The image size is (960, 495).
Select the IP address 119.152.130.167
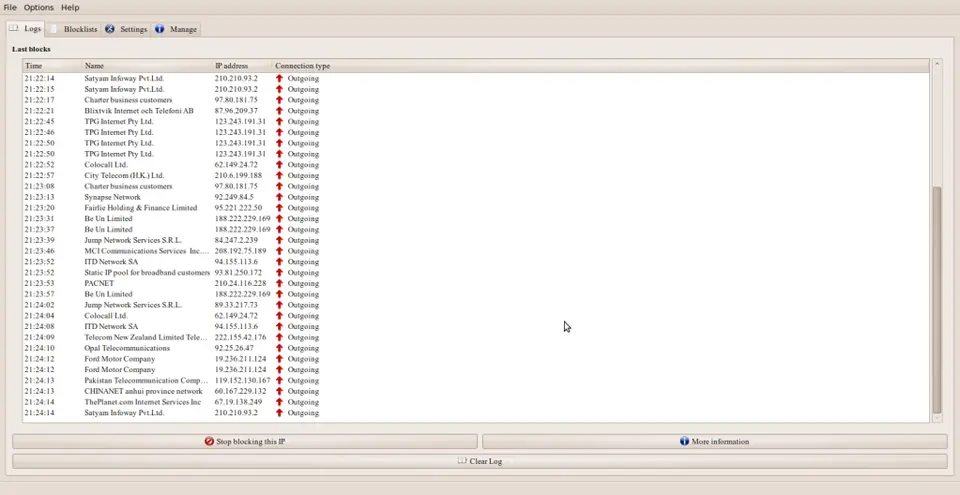coord(242,380)
